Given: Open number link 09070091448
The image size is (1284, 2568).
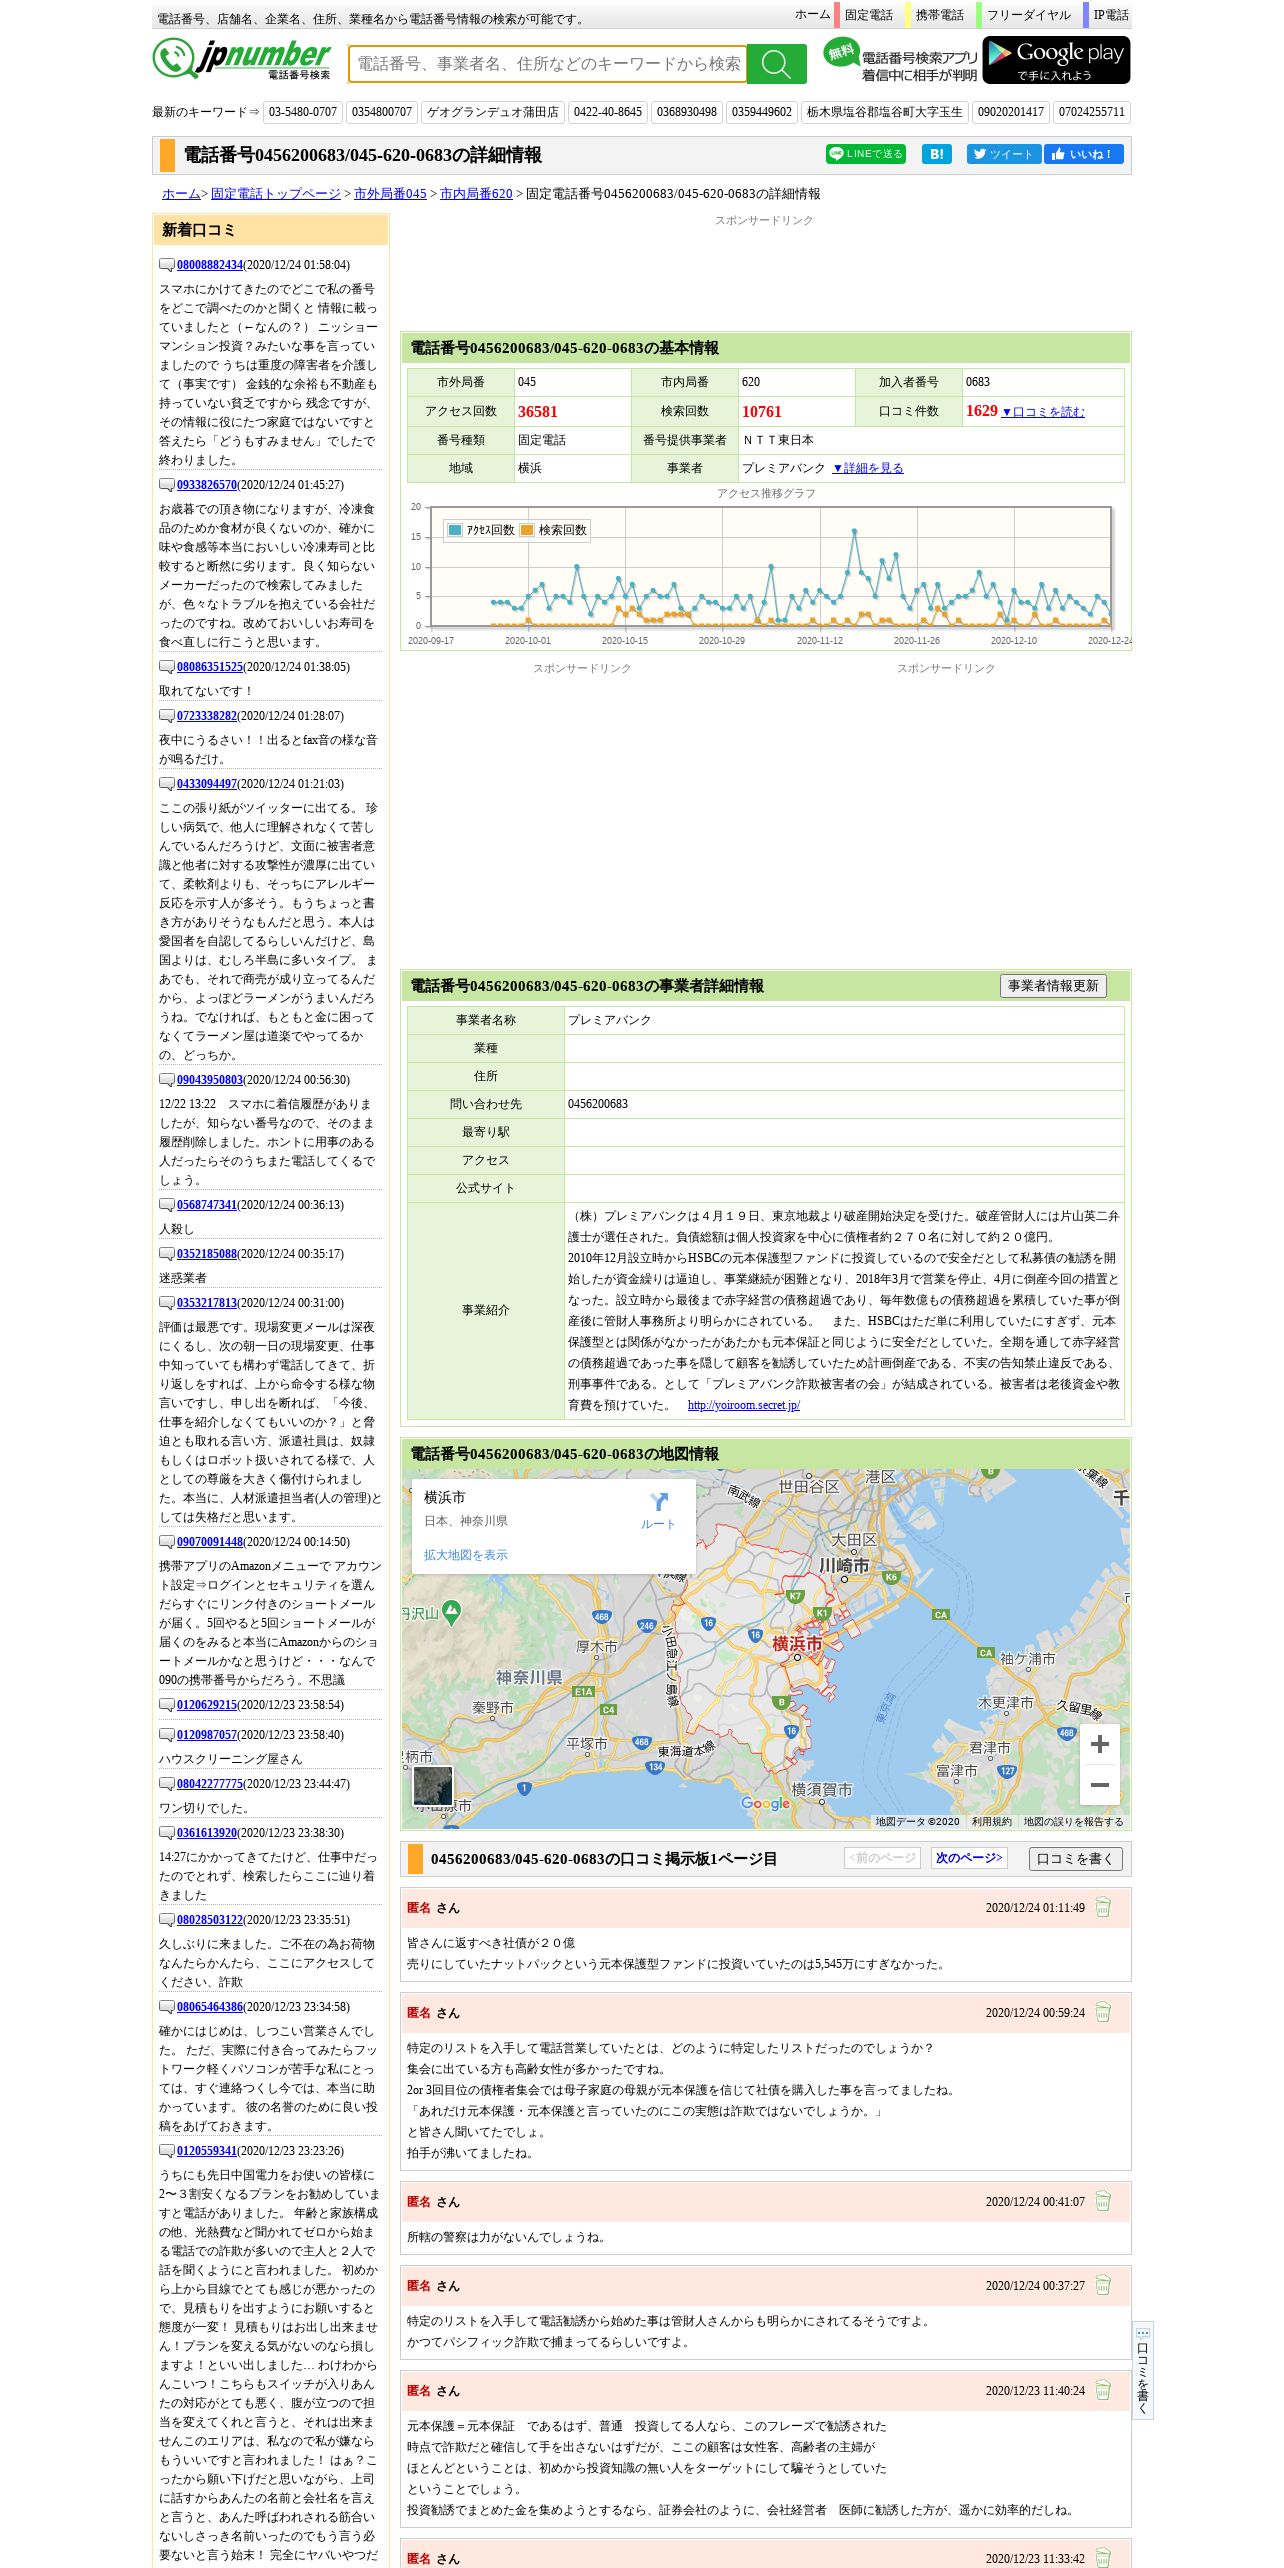Looking at the screenshot, I should click(x=210, y=1542).
